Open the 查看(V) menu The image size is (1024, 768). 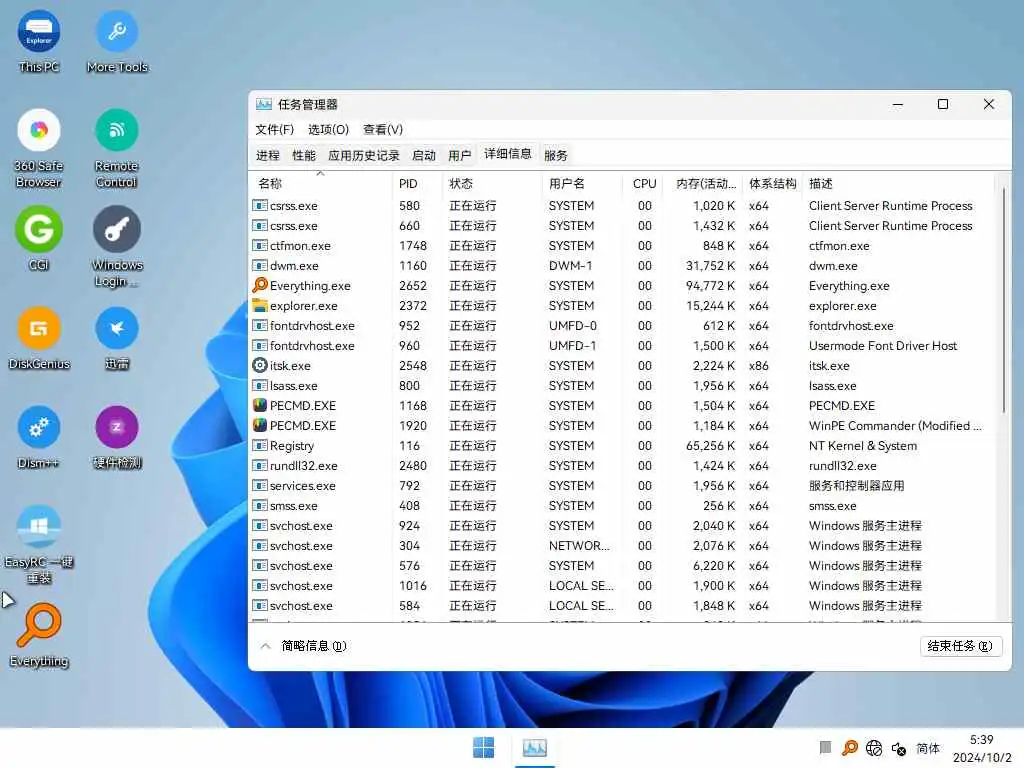click(x=383, y=129)
